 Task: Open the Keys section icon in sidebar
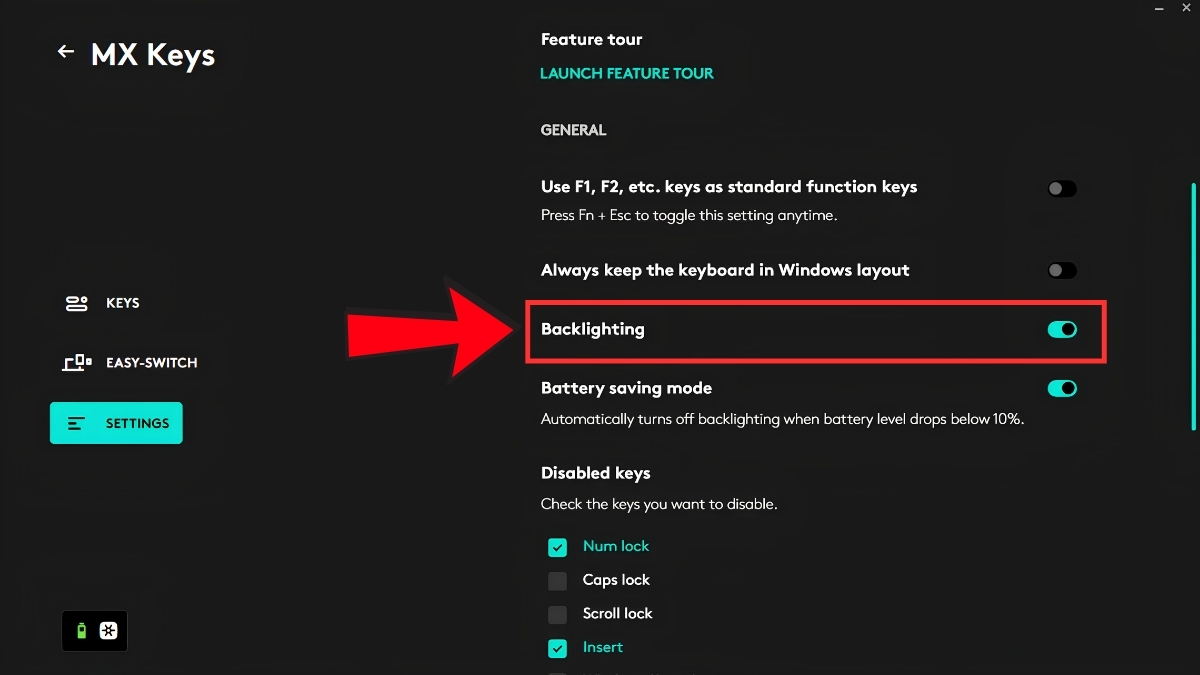(x=77, y=303)
